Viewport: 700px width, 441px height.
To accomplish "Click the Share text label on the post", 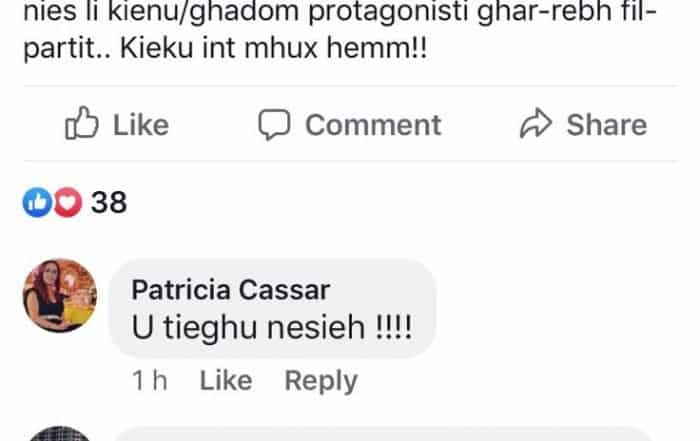I will click(607, 125).
